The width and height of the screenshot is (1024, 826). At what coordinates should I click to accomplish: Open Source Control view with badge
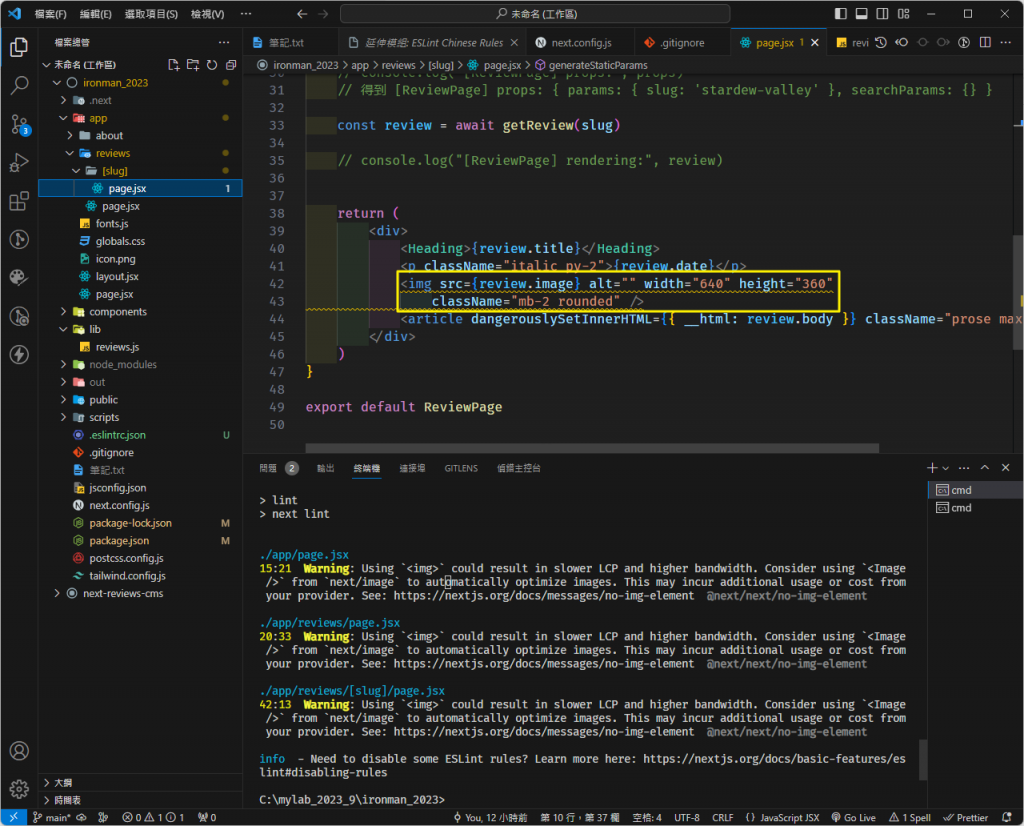click(19, 124)
